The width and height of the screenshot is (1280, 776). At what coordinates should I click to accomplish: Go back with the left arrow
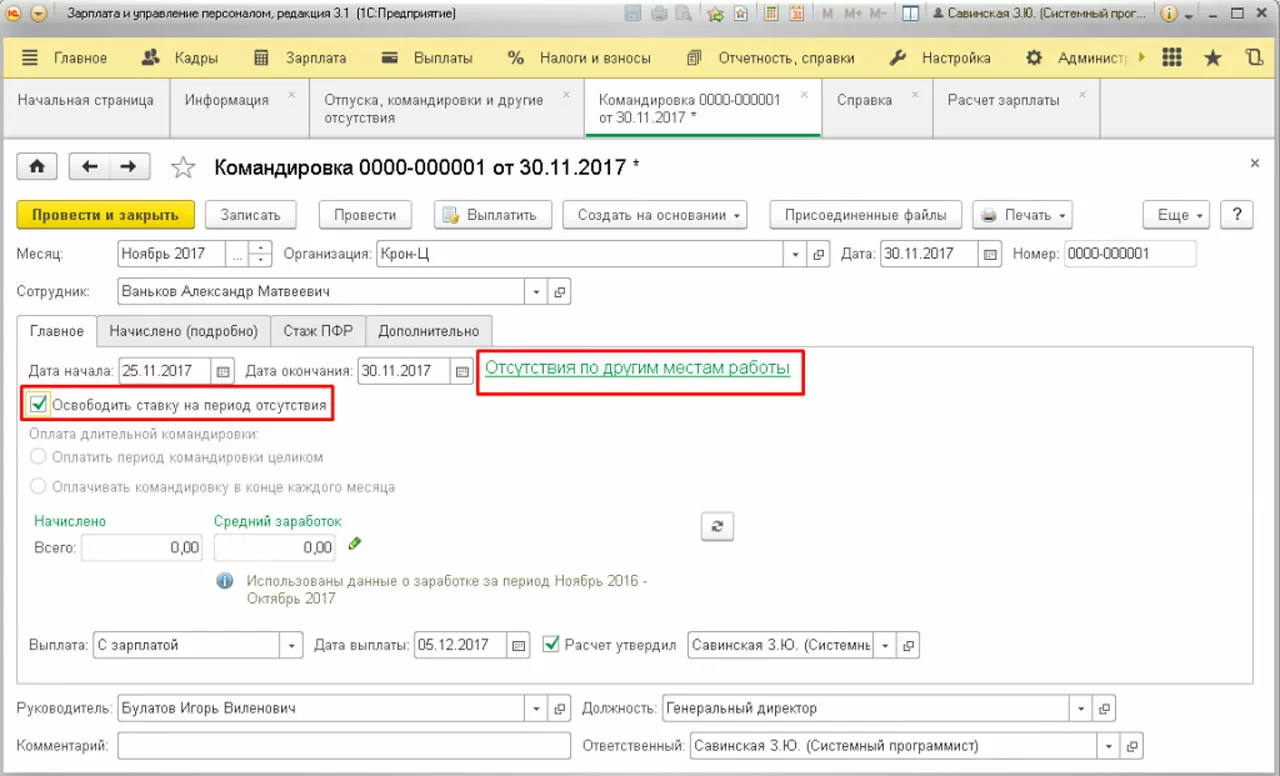click(x=89, y=167)
